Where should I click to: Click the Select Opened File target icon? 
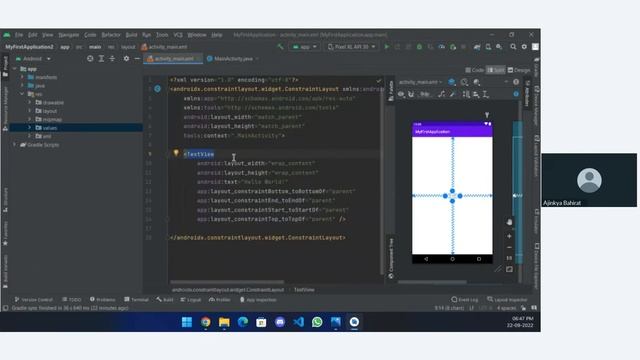90,59
